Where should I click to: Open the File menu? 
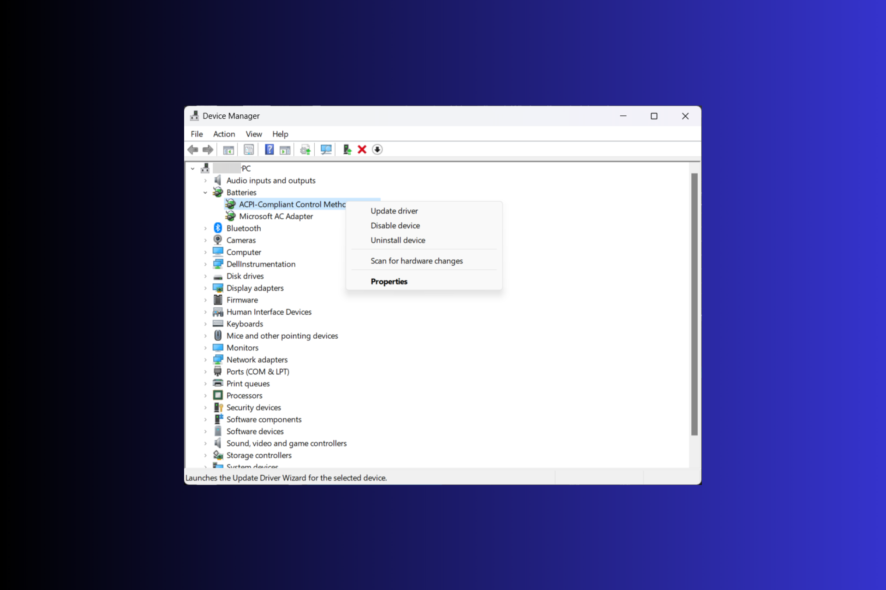click(x=197, y=134)
